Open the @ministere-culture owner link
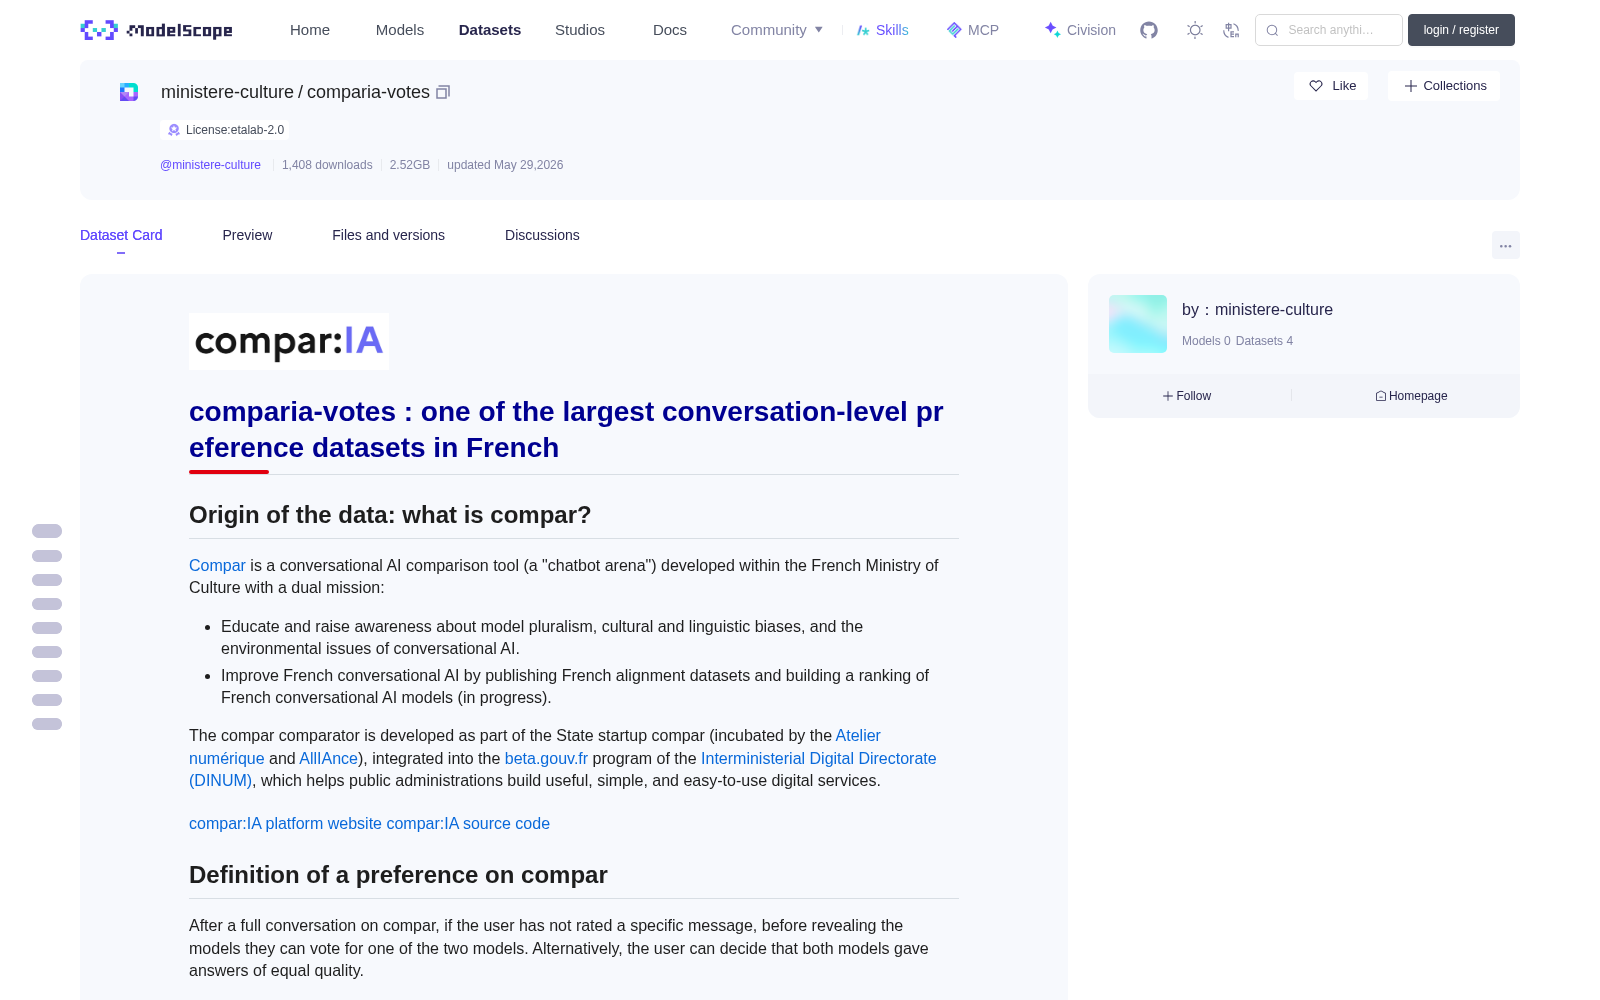This screenshot has height=1000, width=1600. pyautogui.click(x=210, y=165)
